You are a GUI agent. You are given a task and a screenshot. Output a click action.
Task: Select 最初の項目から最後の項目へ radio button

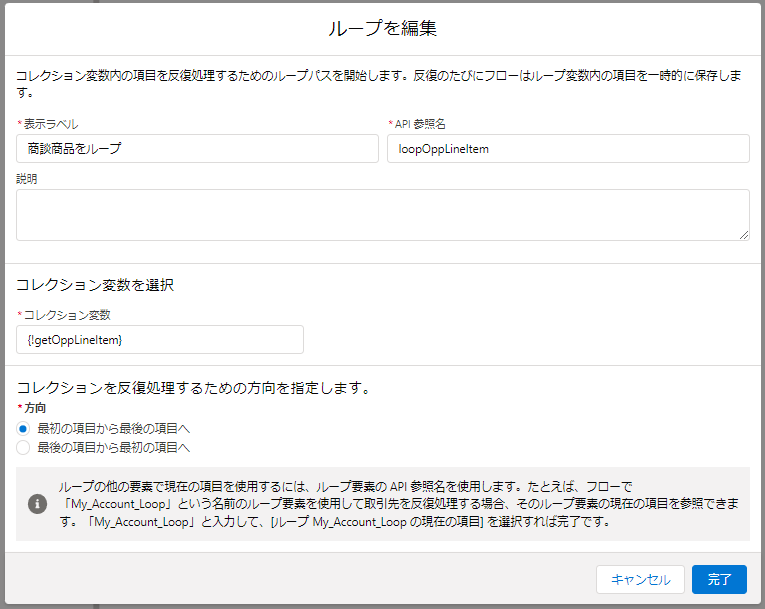click(23, 428)
